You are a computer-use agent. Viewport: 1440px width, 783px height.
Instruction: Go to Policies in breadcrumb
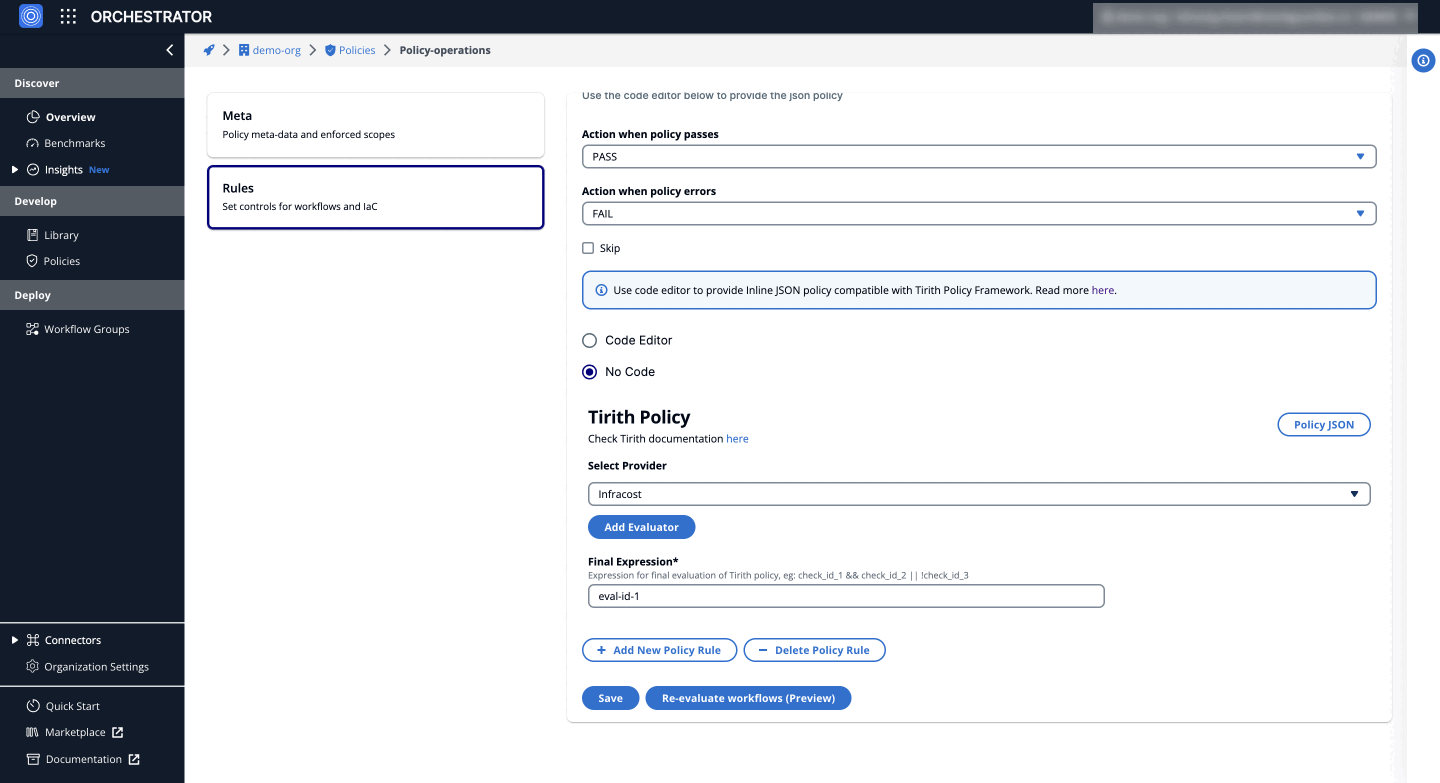pos(356,50)
